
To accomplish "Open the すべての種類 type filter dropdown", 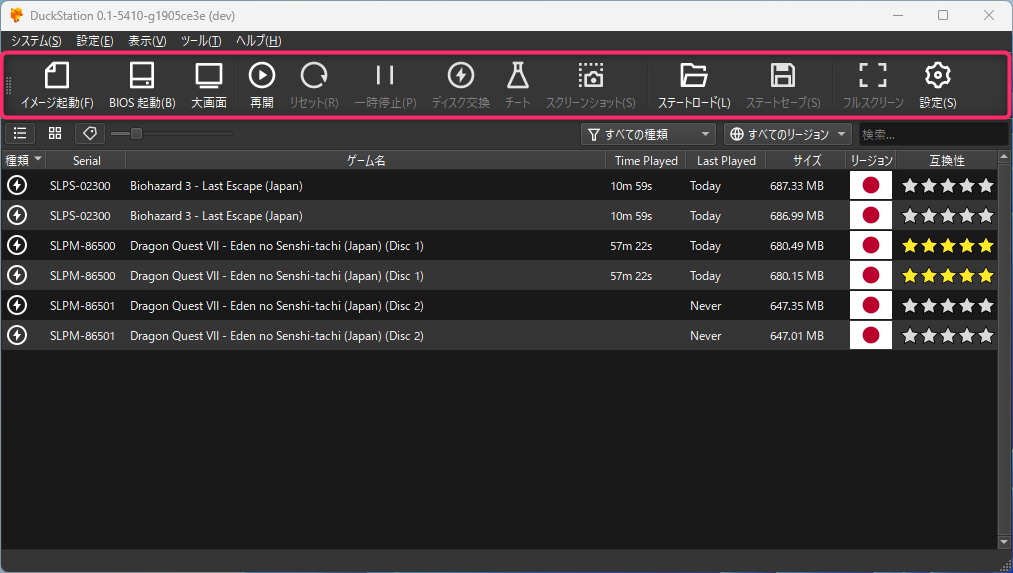I will coord(648,134).
